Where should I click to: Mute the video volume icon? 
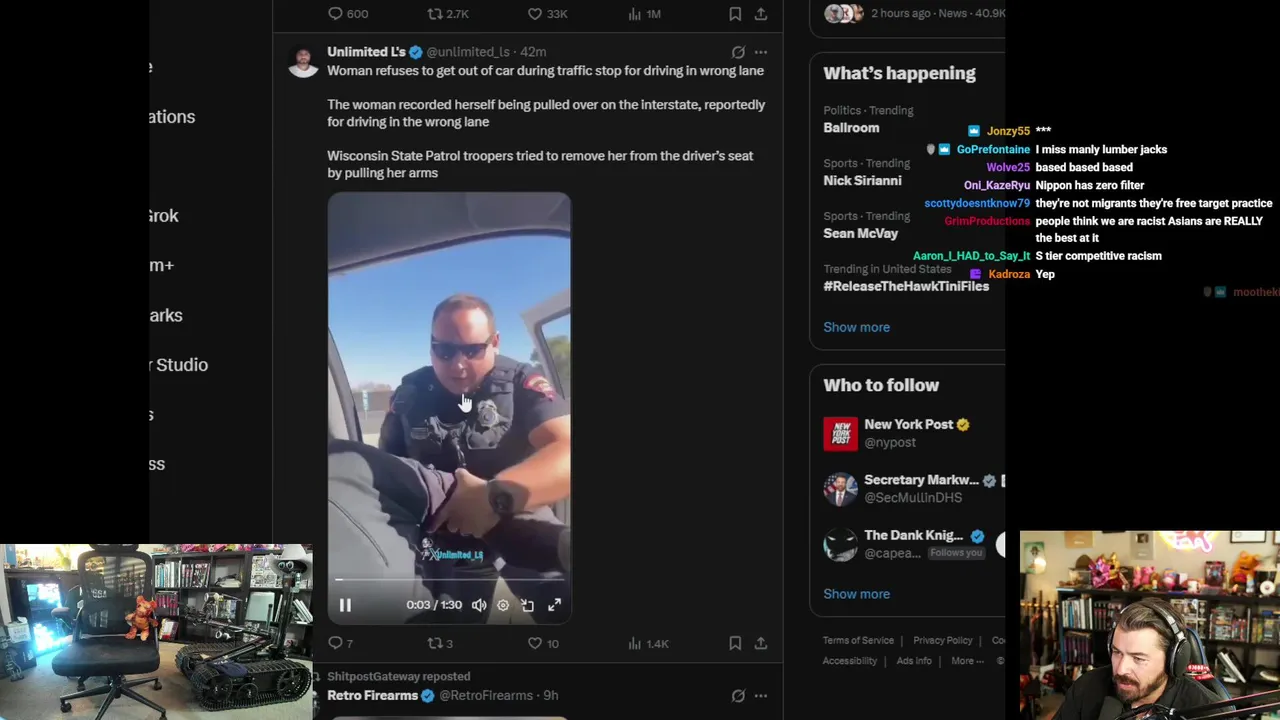(479, 605)
